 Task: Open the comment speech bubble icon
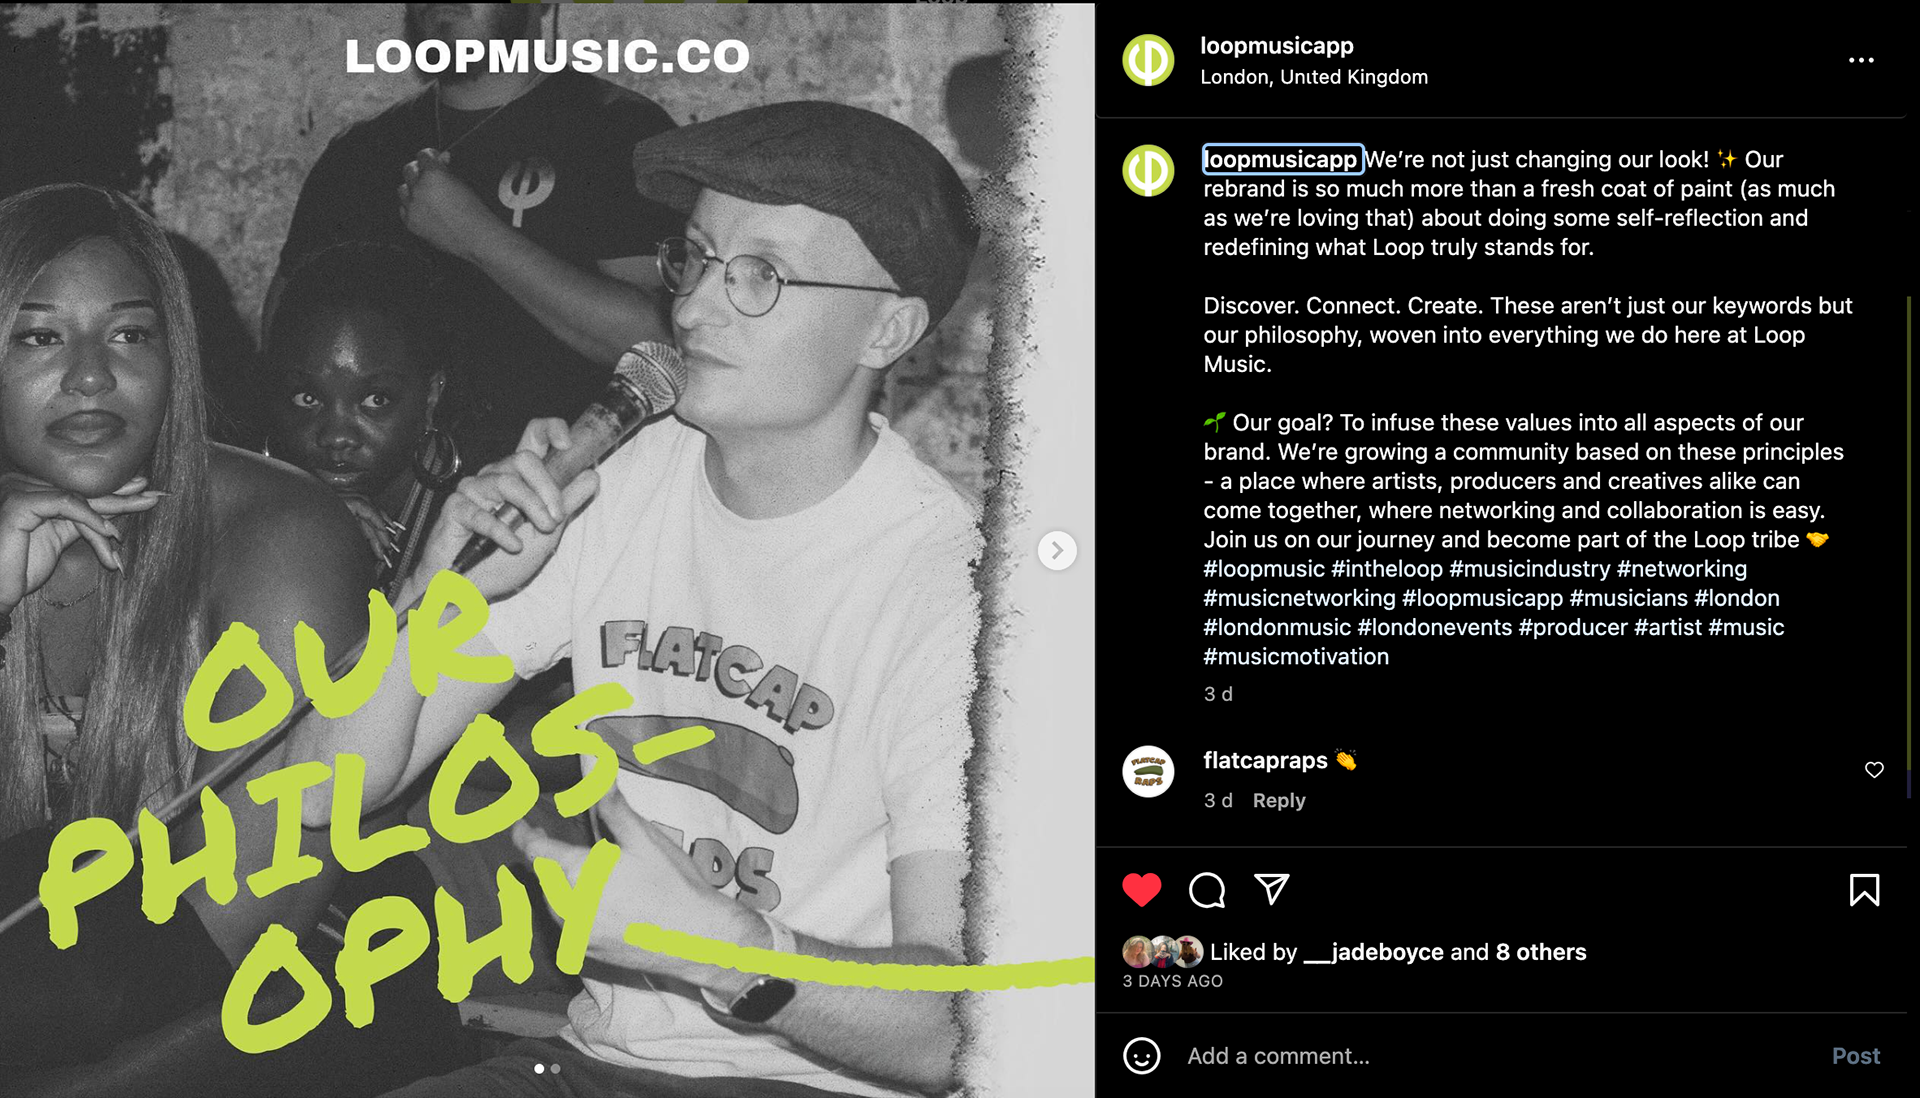coord(1207,889)
